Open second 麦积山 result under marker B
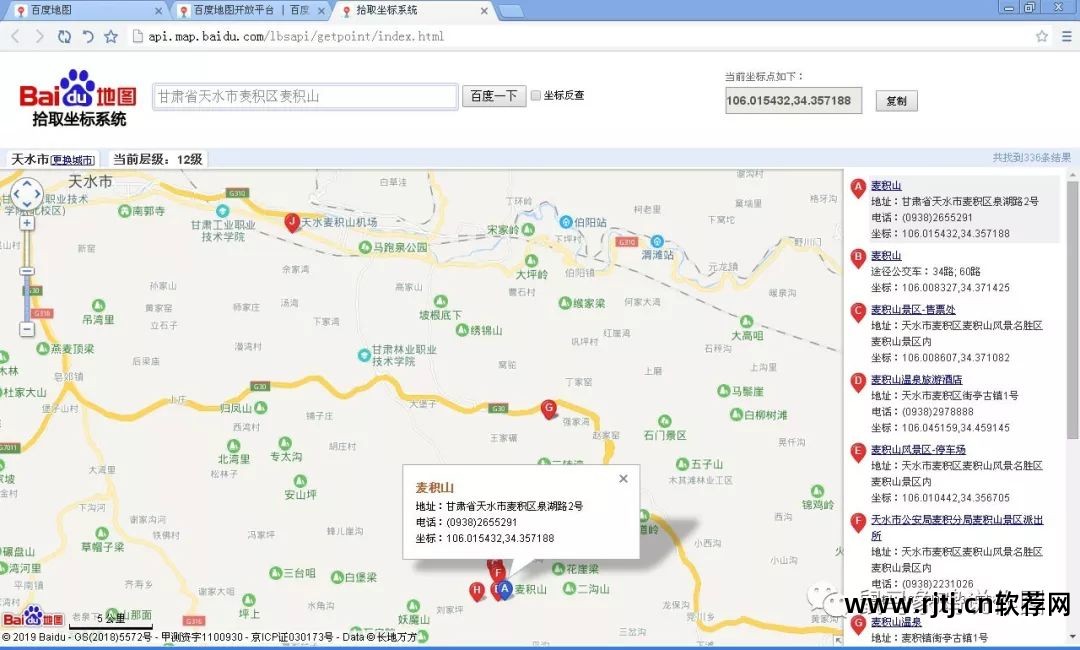 point(886,255)
